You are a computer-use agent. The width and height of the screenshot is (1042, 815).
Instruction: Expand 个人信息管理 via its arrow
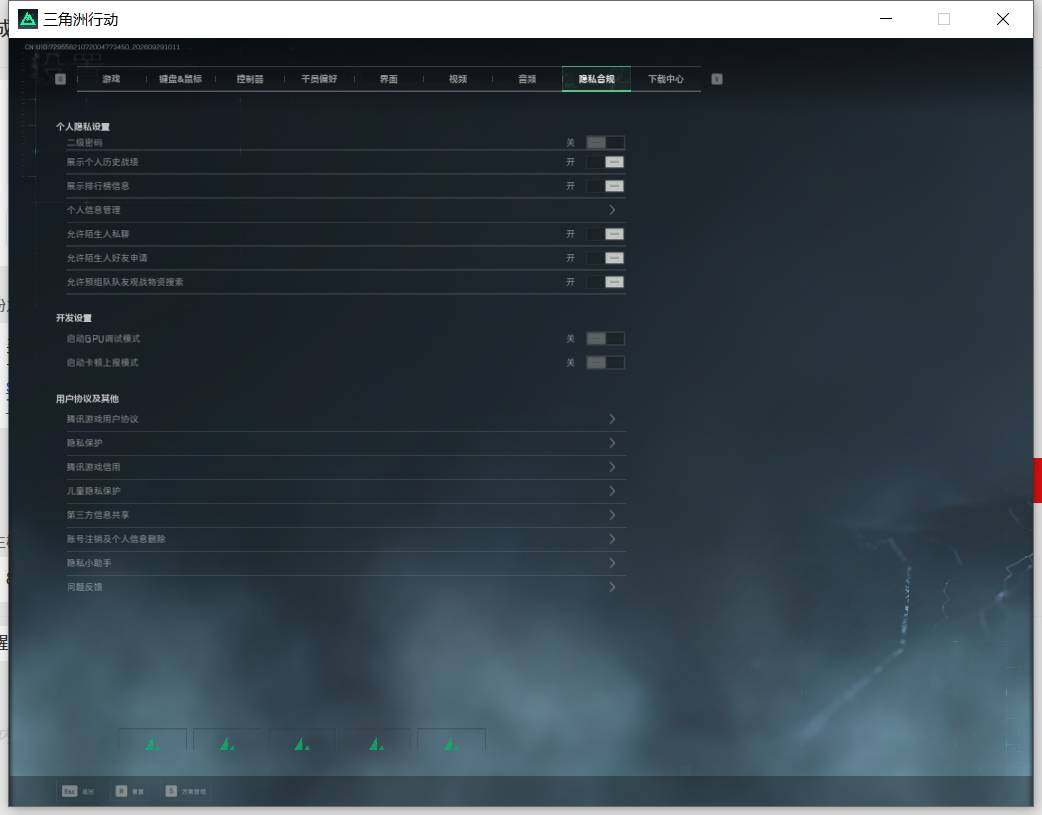point(612,210)
